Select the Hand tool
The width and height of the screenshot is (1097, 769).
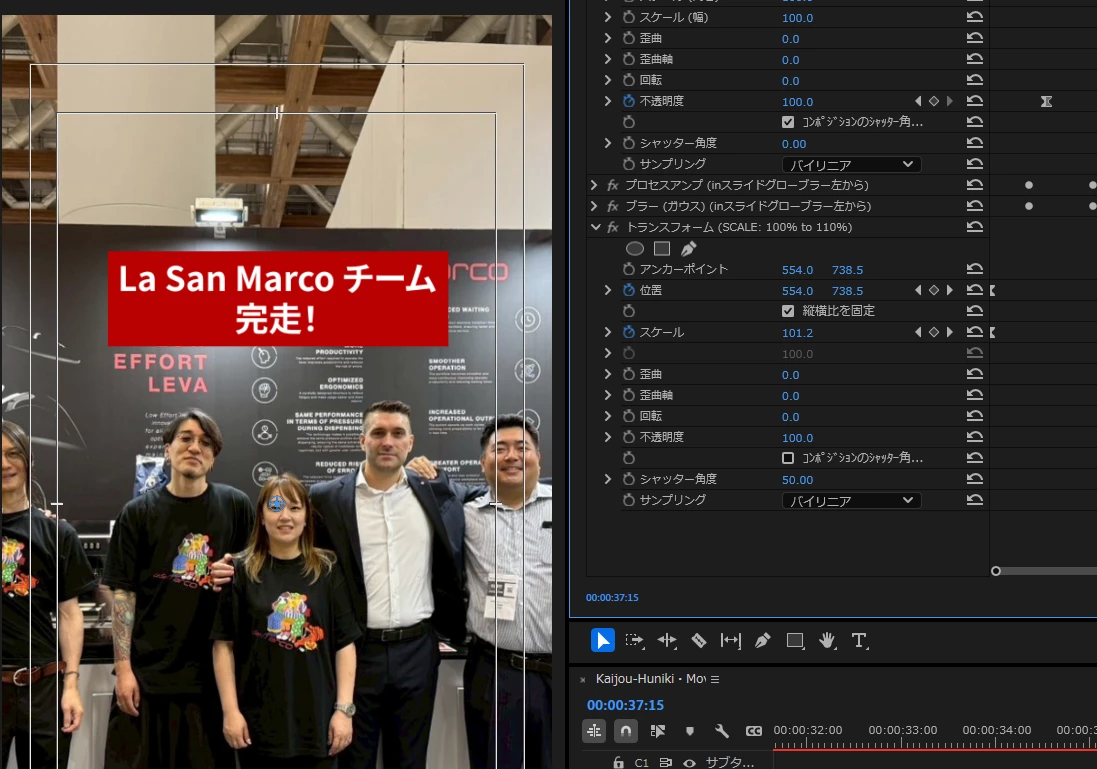[827, 640]
